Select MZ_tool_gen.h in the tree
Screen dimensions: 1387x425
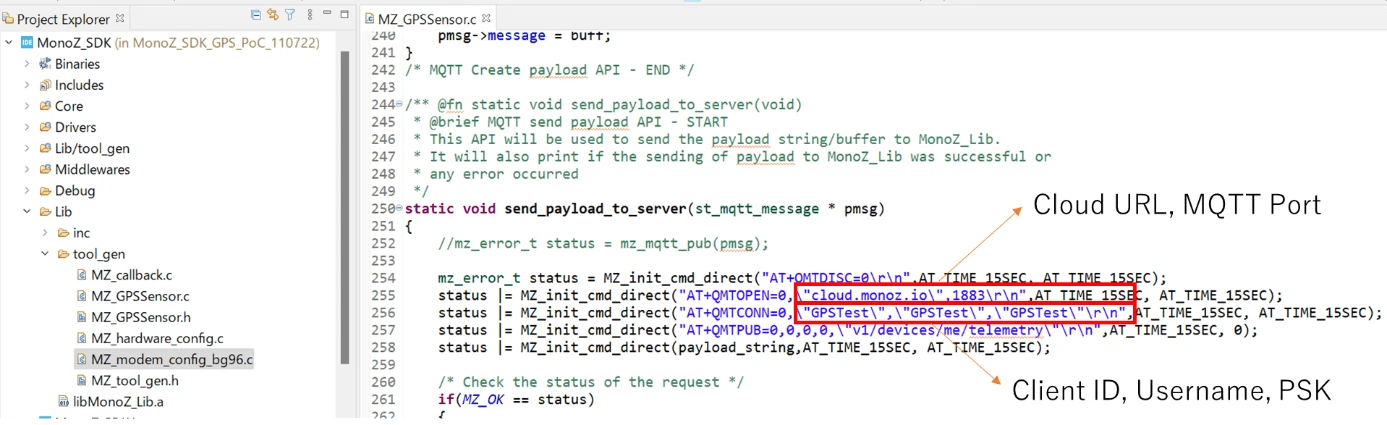135,380
